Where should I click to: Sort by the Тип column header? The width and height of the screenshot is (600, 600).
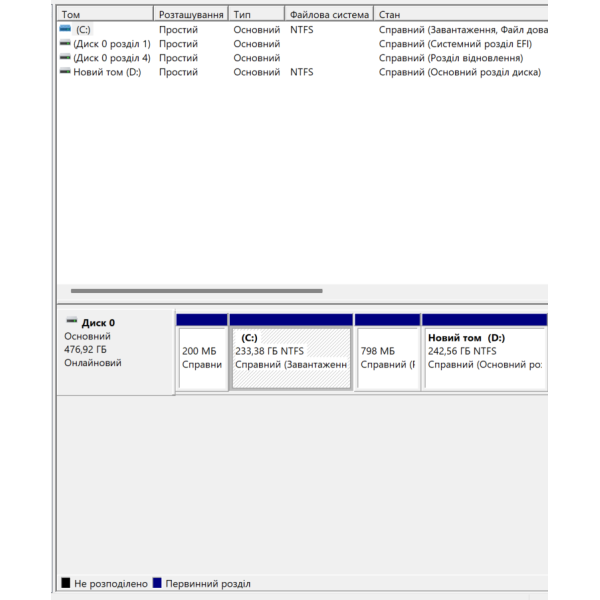click(x=257, y=15)
